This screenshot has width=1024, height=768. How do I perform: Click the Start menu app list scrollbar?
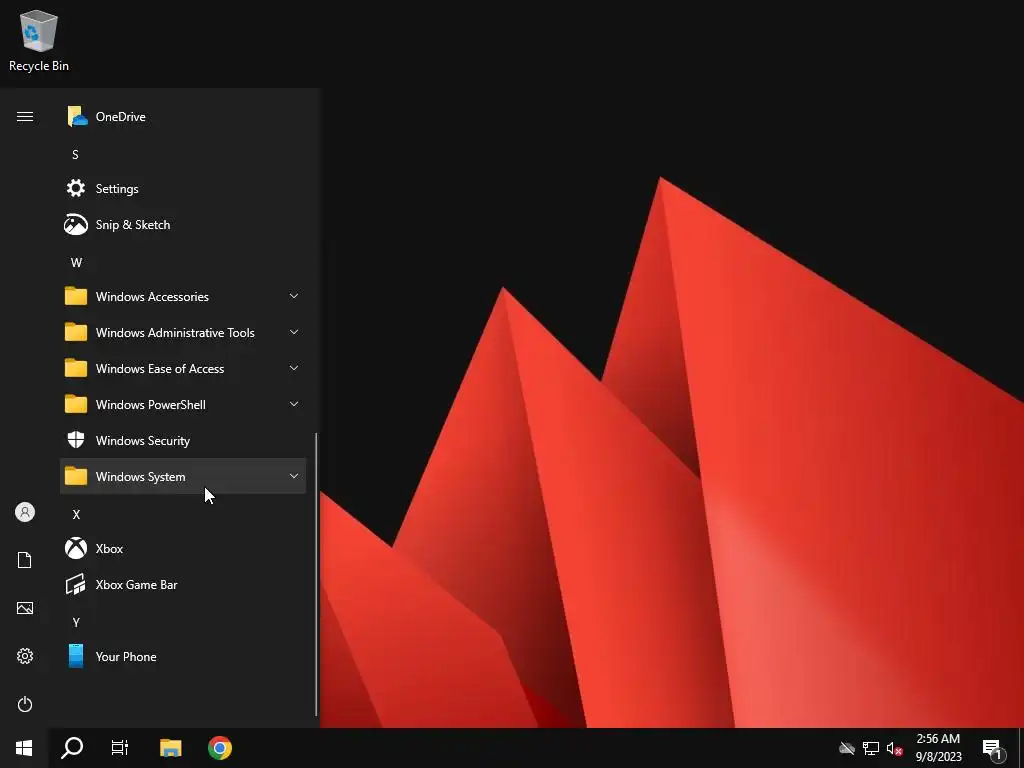(316, 574)
